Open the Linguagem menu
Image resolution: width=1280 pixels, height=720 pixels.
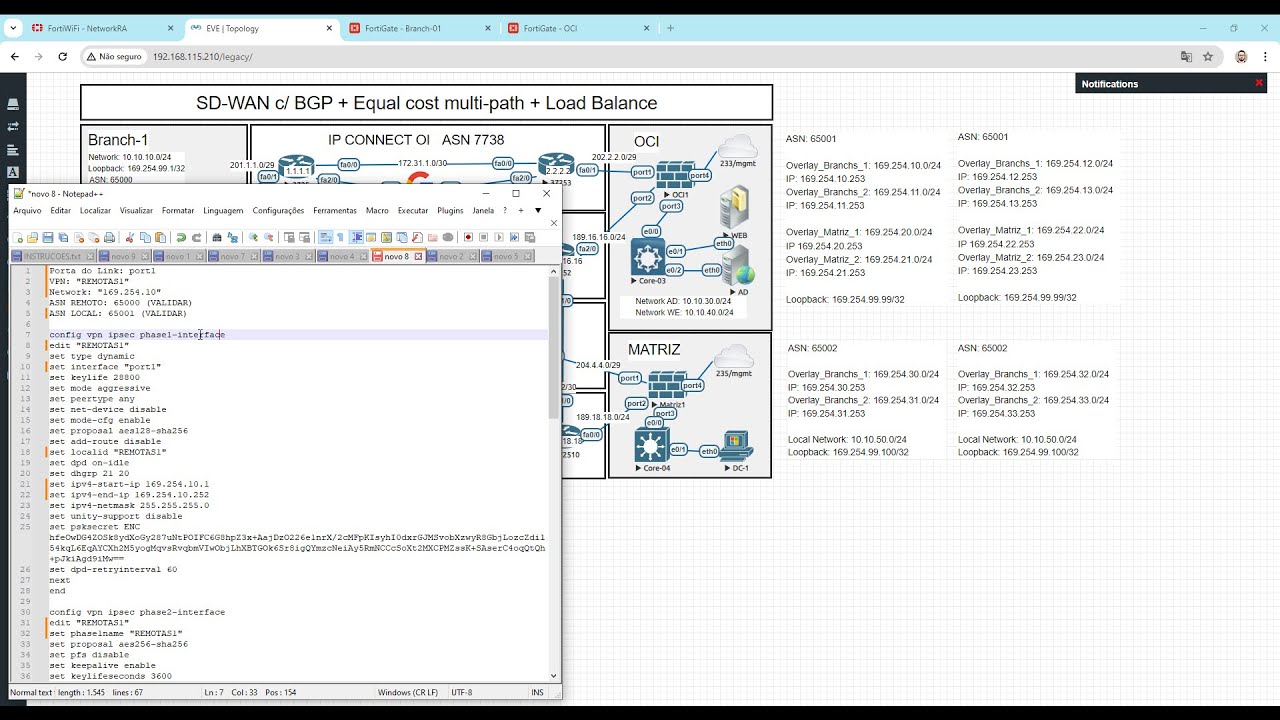click(223, 211)
